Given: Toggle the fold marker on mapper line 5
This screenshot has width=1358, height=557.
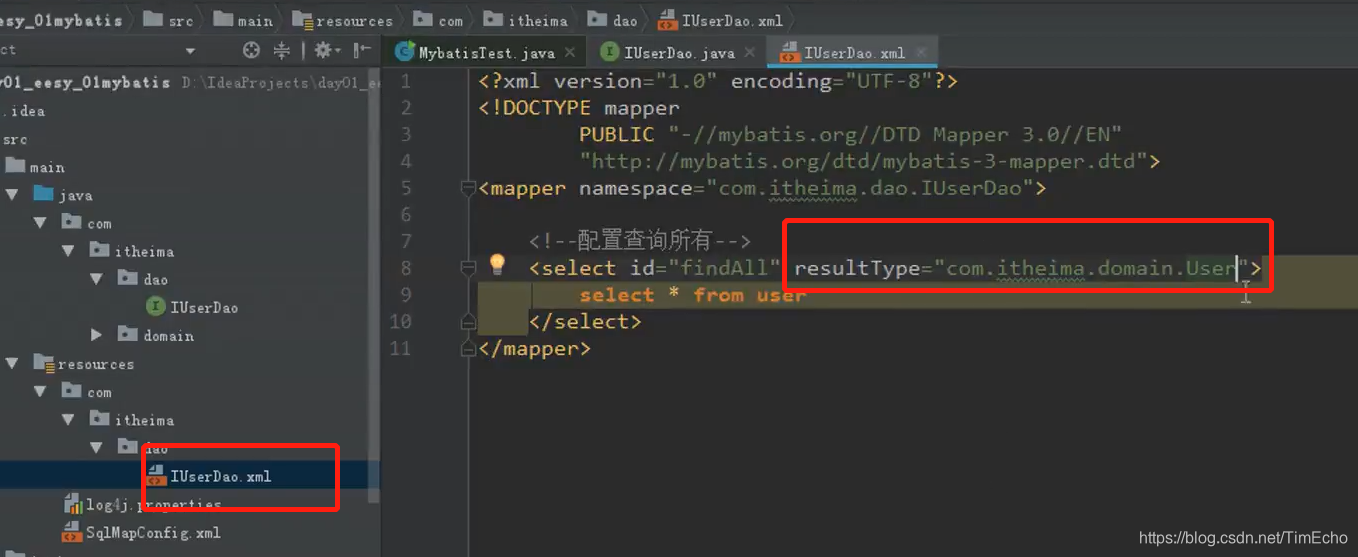Looking at the screenshot, I should pyautogui.click(x=468, y=188).
